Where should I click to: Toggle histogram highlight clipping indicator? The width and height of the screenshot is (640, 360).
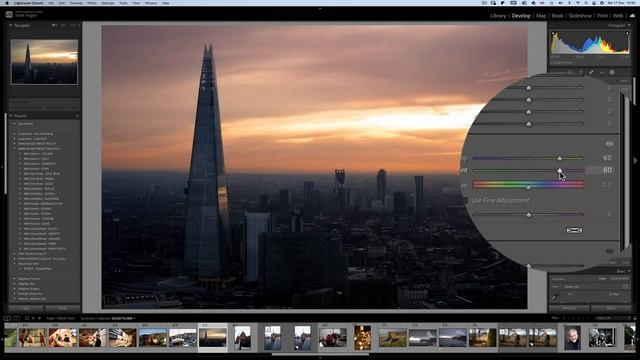click(x=627, y=34)
